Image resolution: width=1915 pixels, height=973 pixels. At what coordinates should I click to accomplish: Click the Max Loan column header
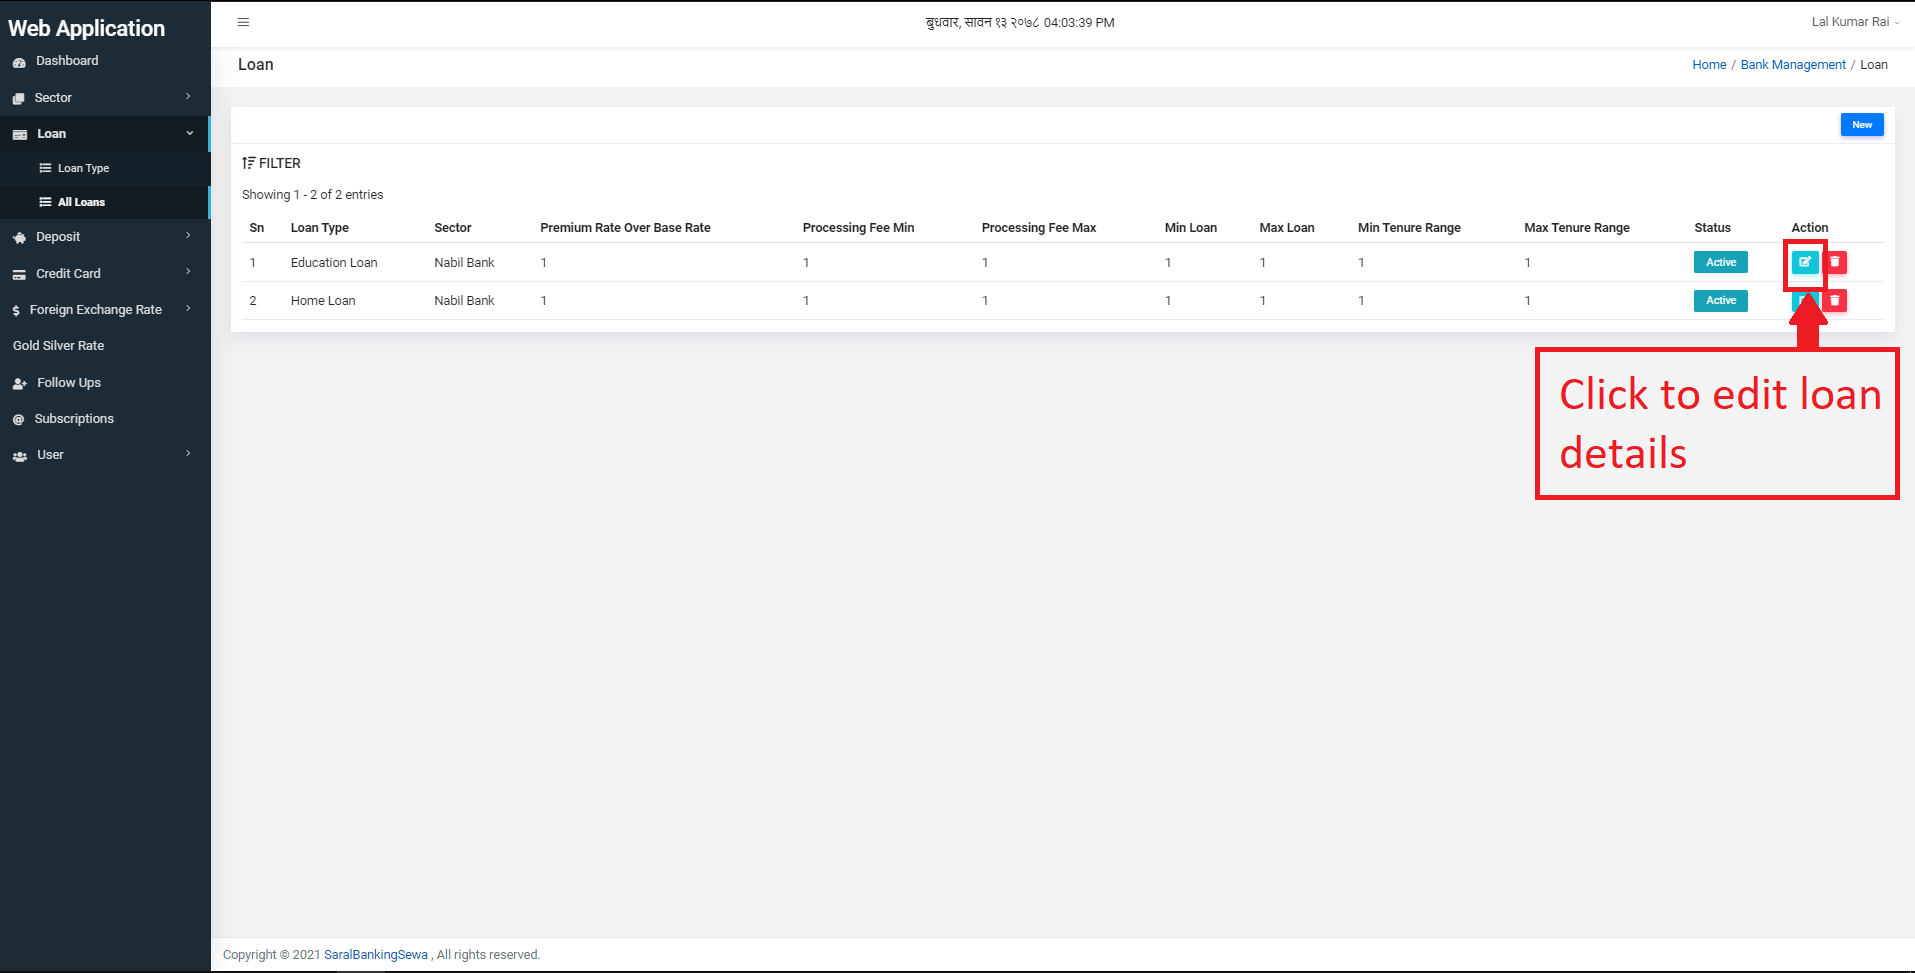1287,228
